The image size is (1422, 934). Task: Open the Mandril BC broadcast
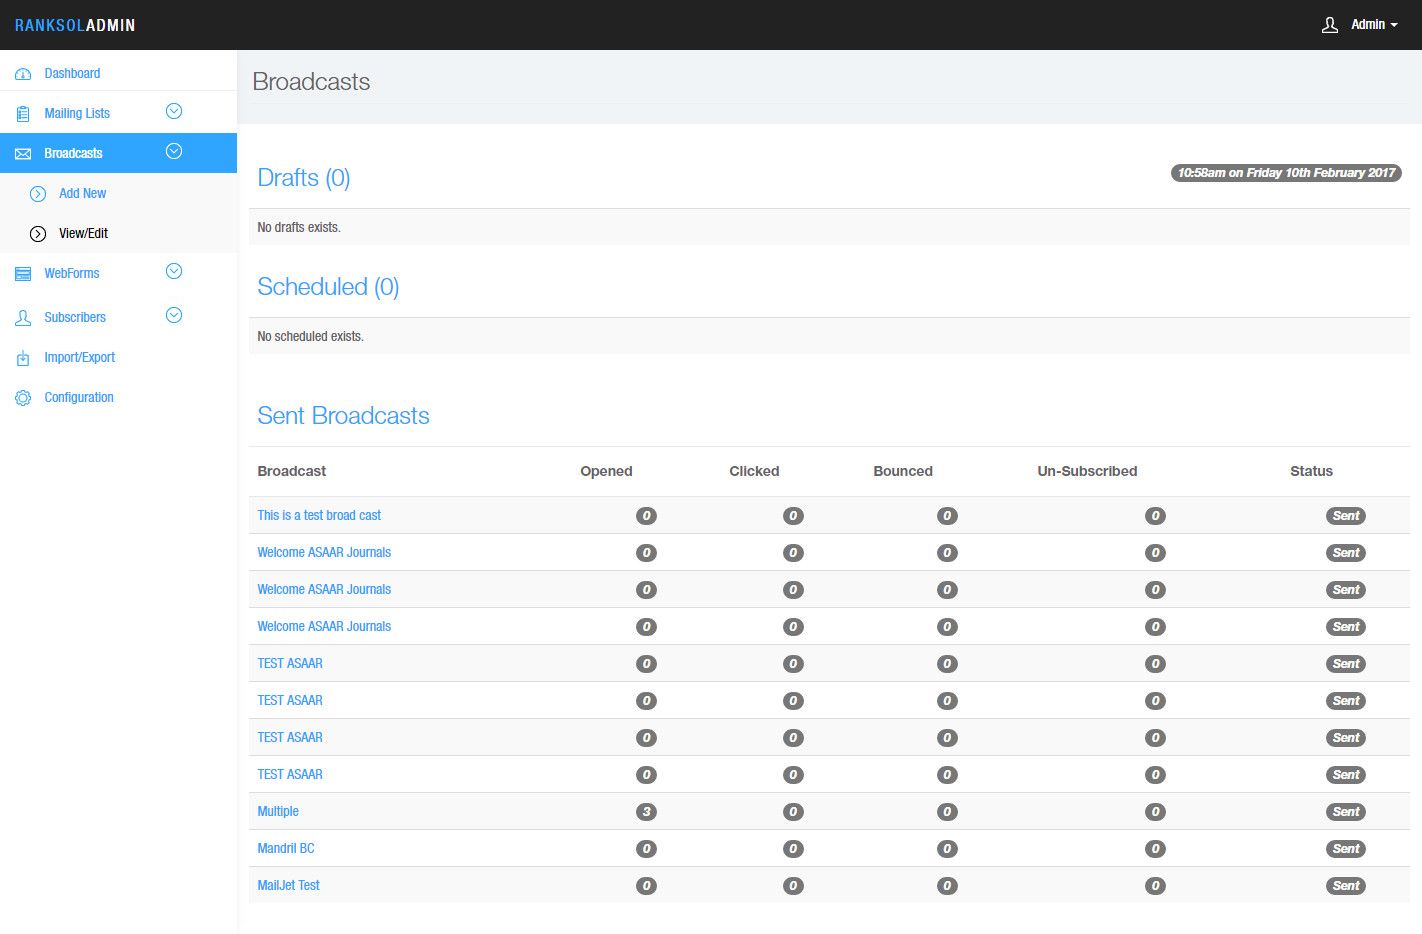286,848
